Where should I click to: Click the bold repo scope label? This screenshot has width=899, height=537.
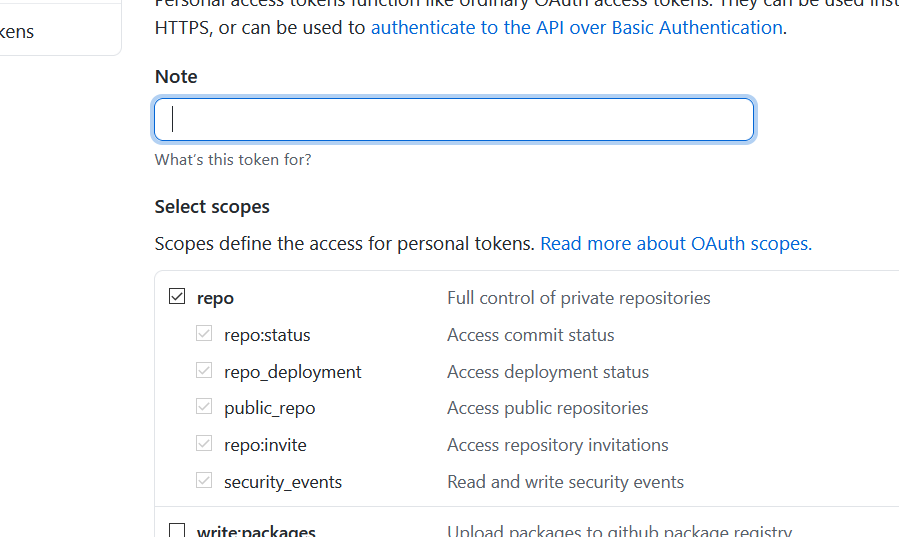215,298
